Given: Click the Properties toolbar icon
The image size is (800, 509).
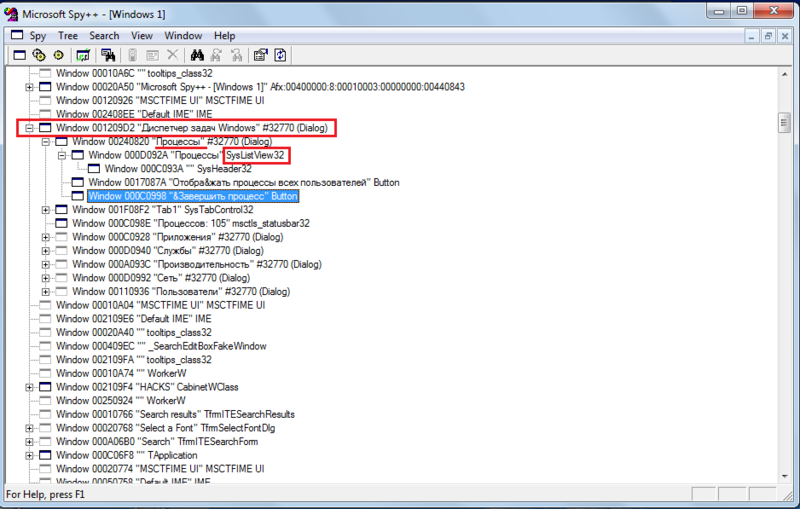Looking at the screenshot, I should coord(261,55).
